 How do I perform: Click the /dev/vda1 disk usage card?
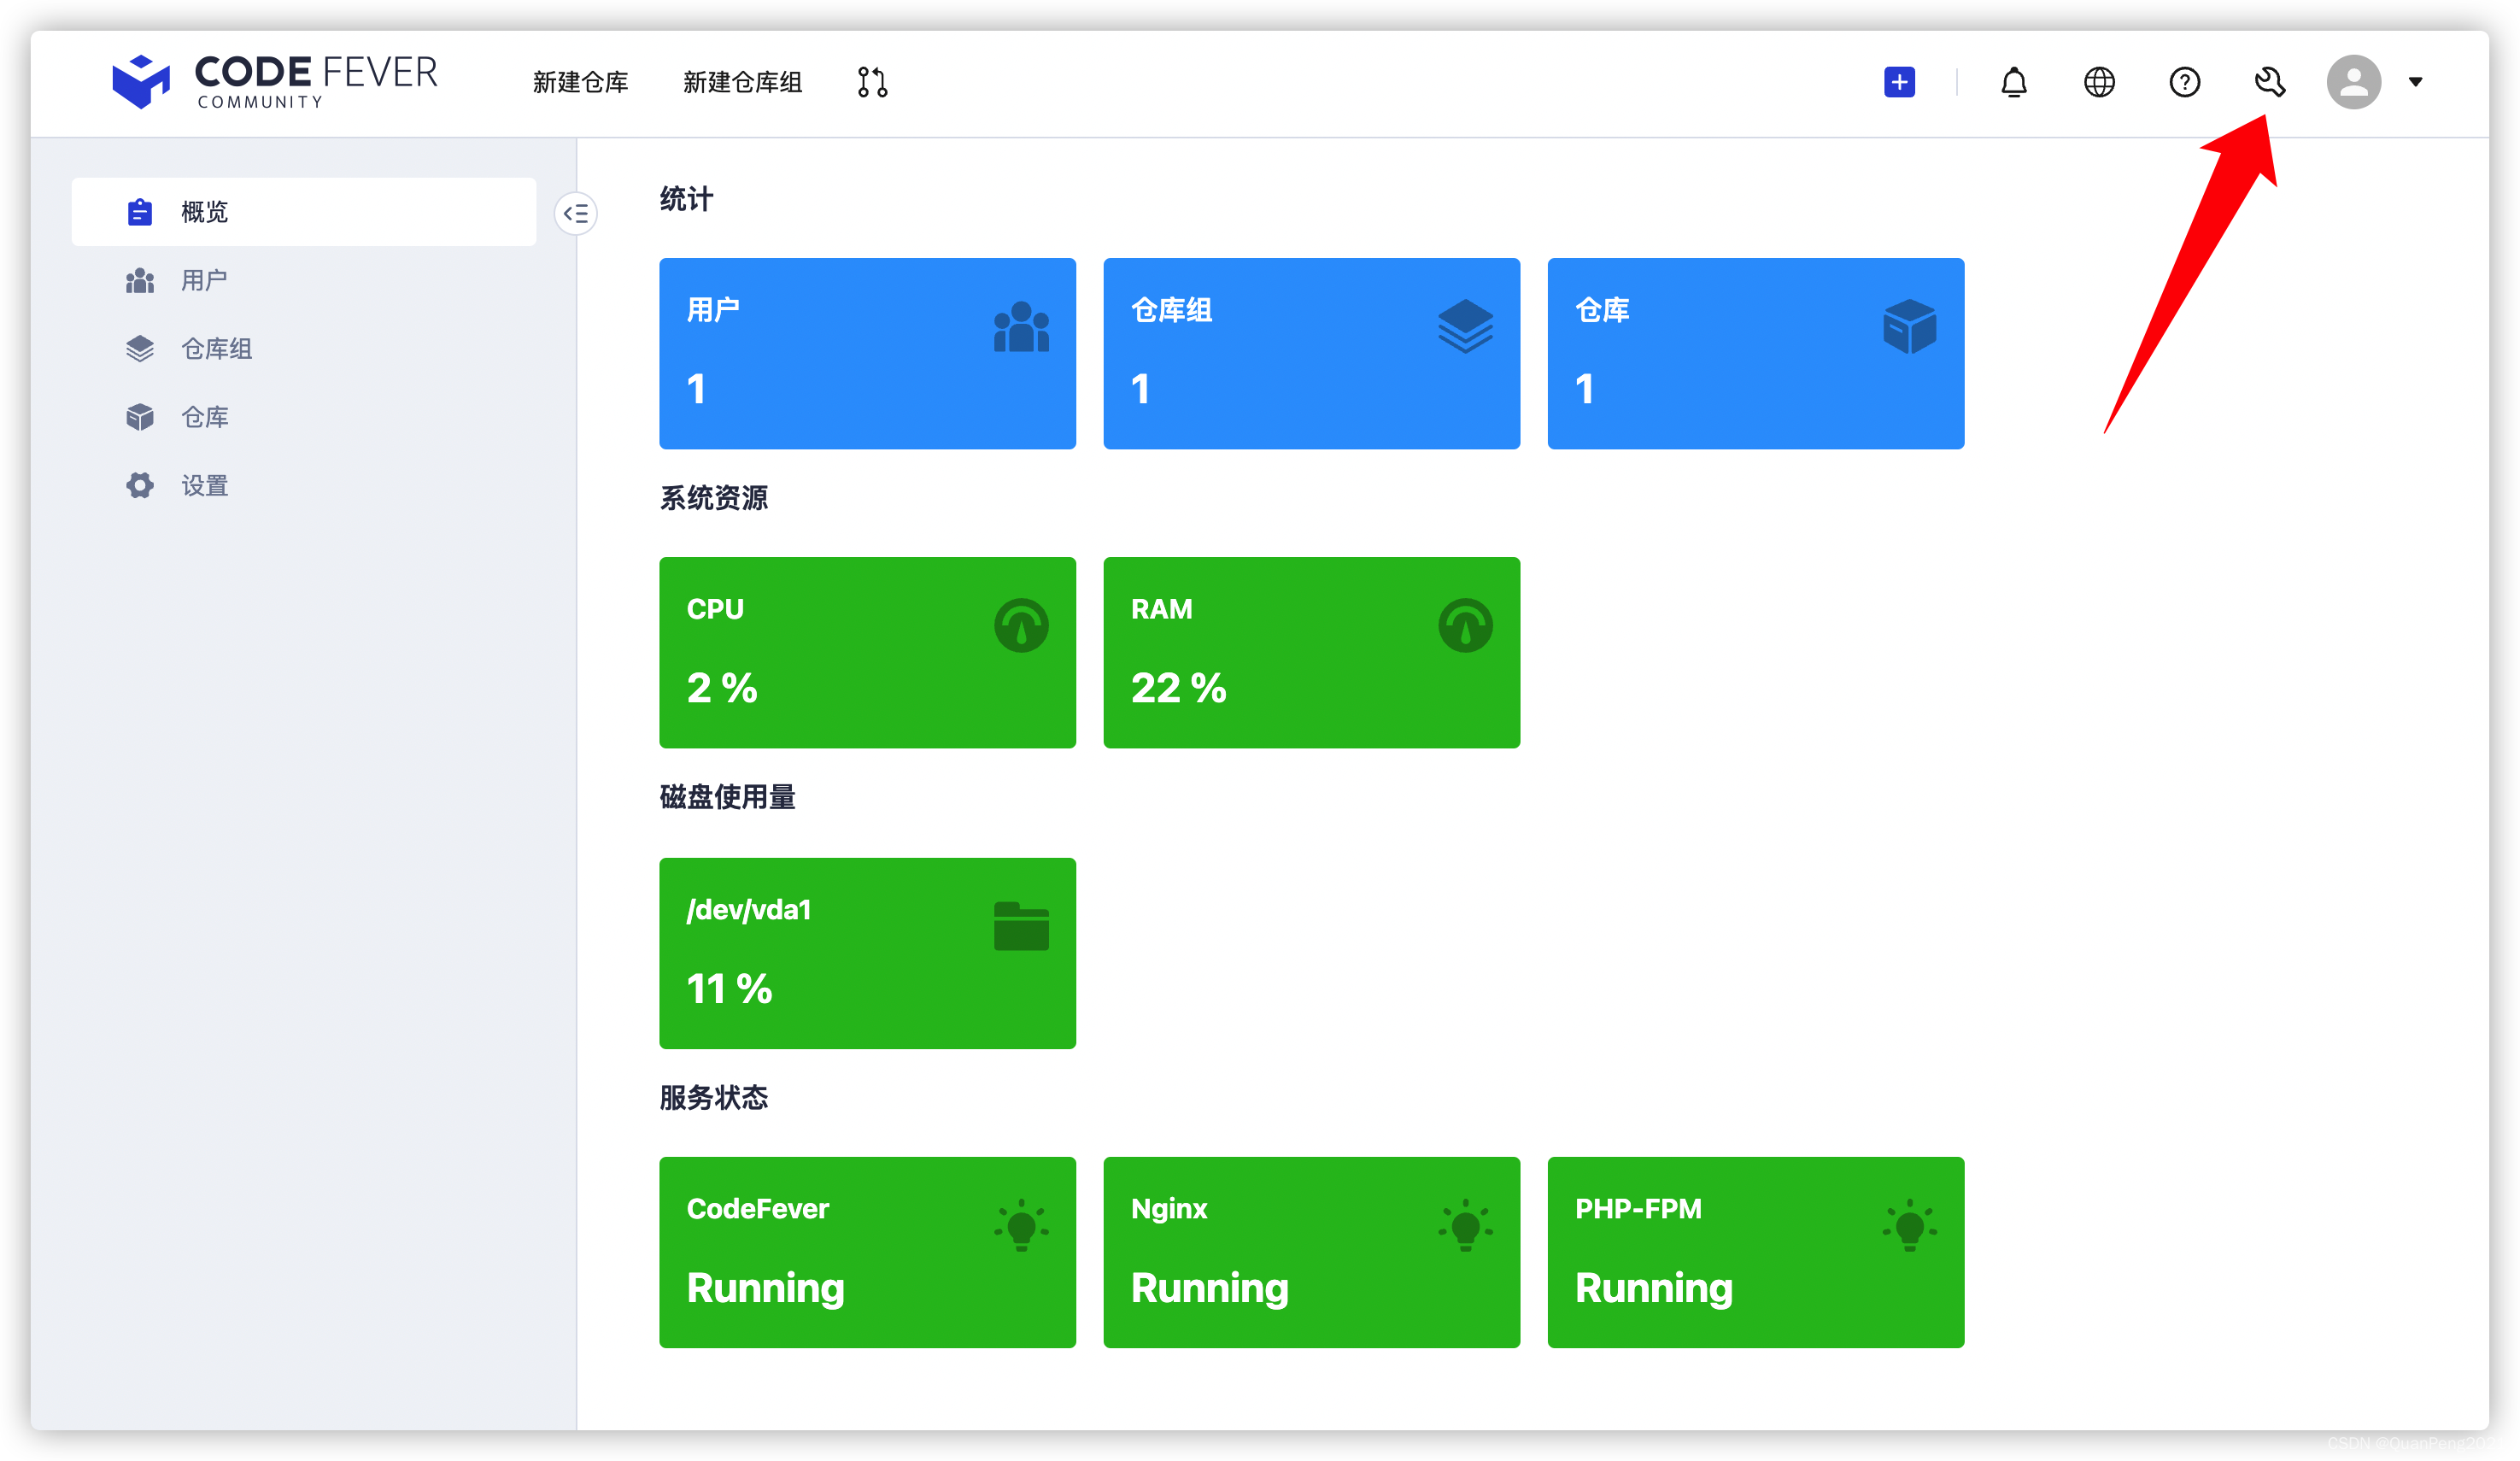[x=867, y=952]
